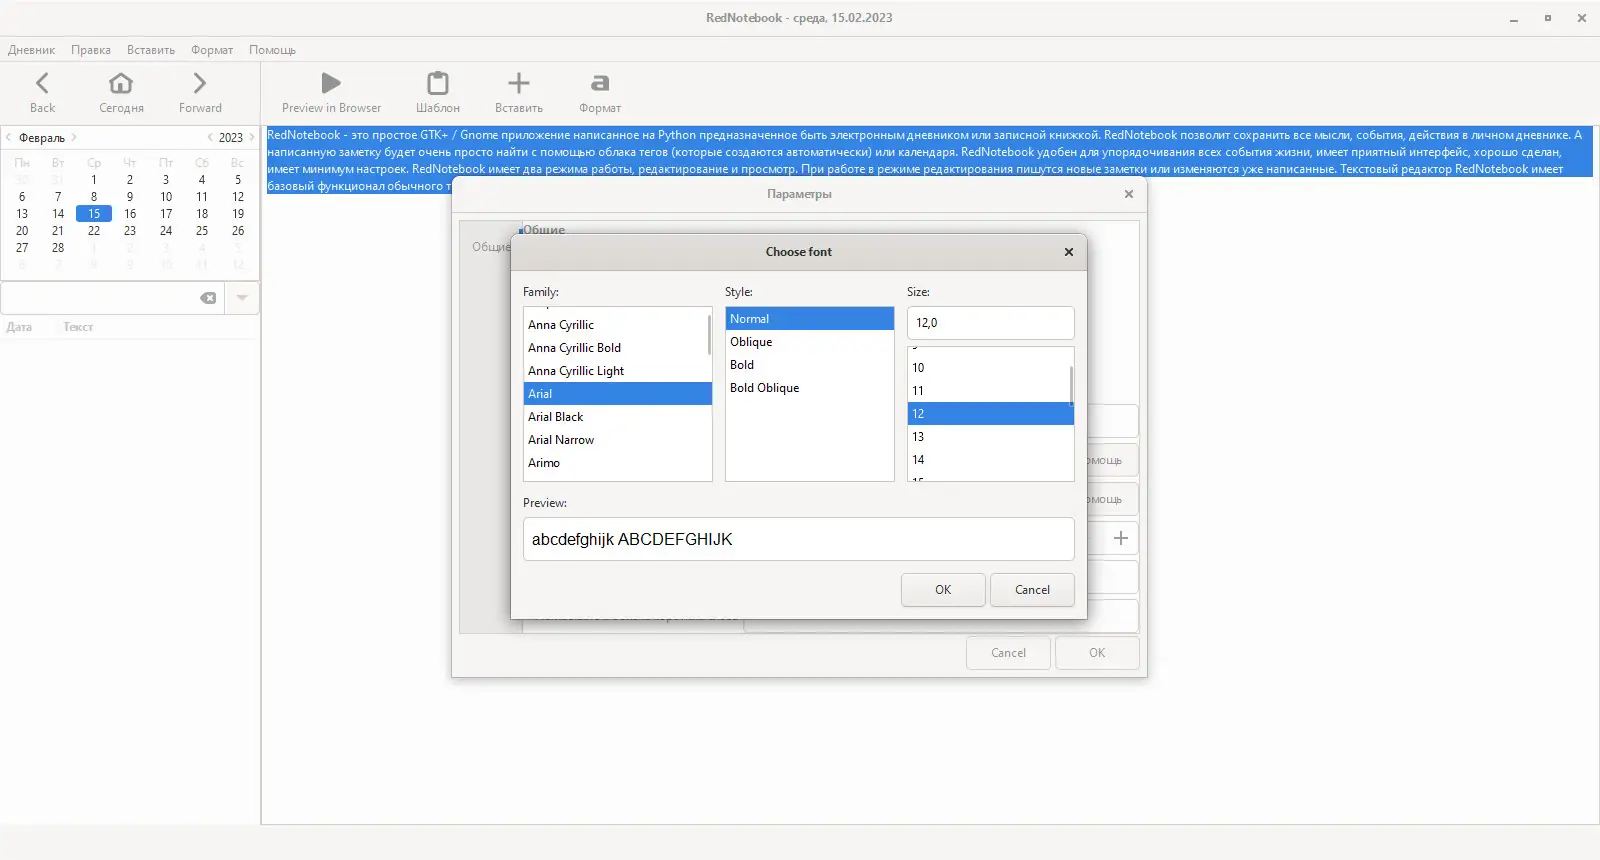Select the Arimo font family

coord(617,463)
